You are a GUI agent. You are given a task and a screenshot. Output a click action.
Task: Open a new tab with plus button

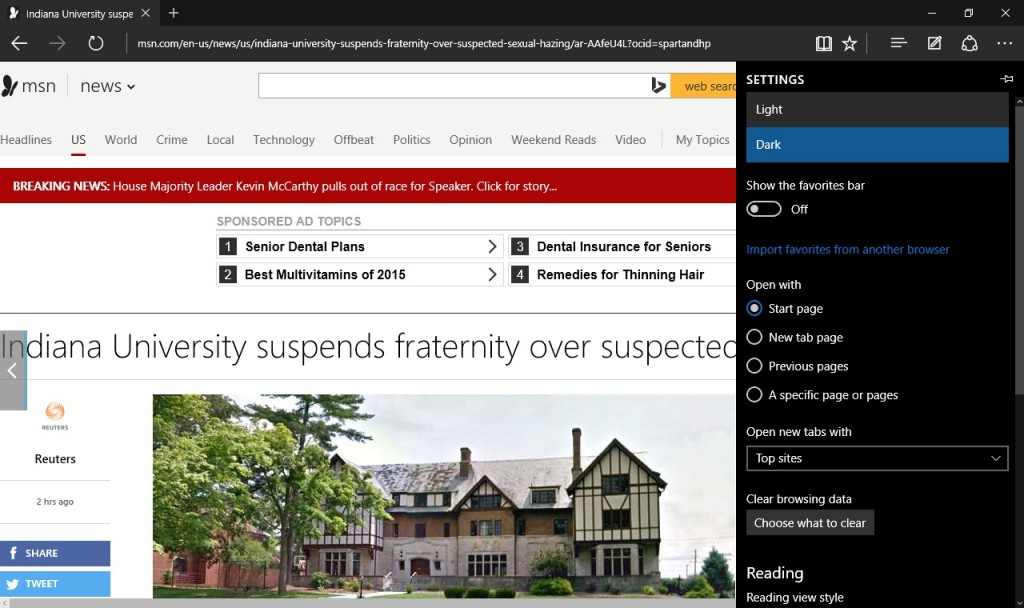tap(174, 13)
